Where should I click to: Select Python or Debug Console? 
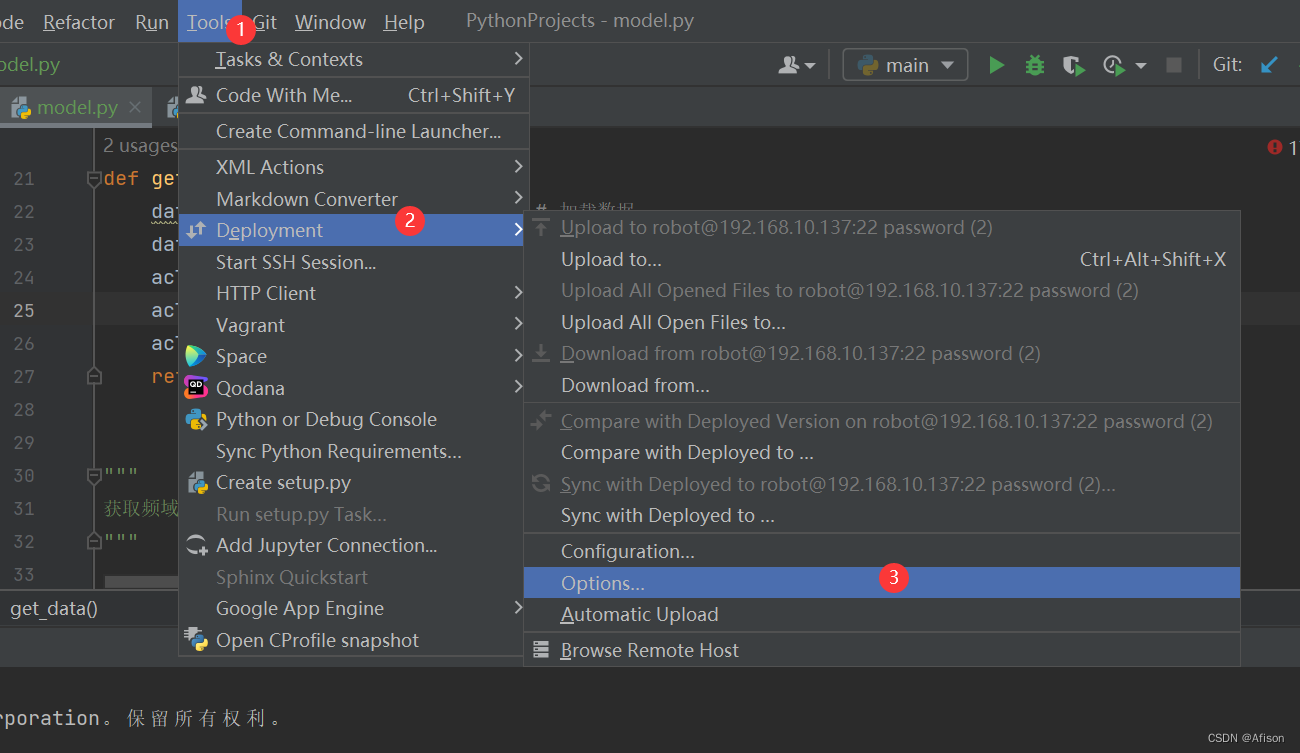coord(353,419)
